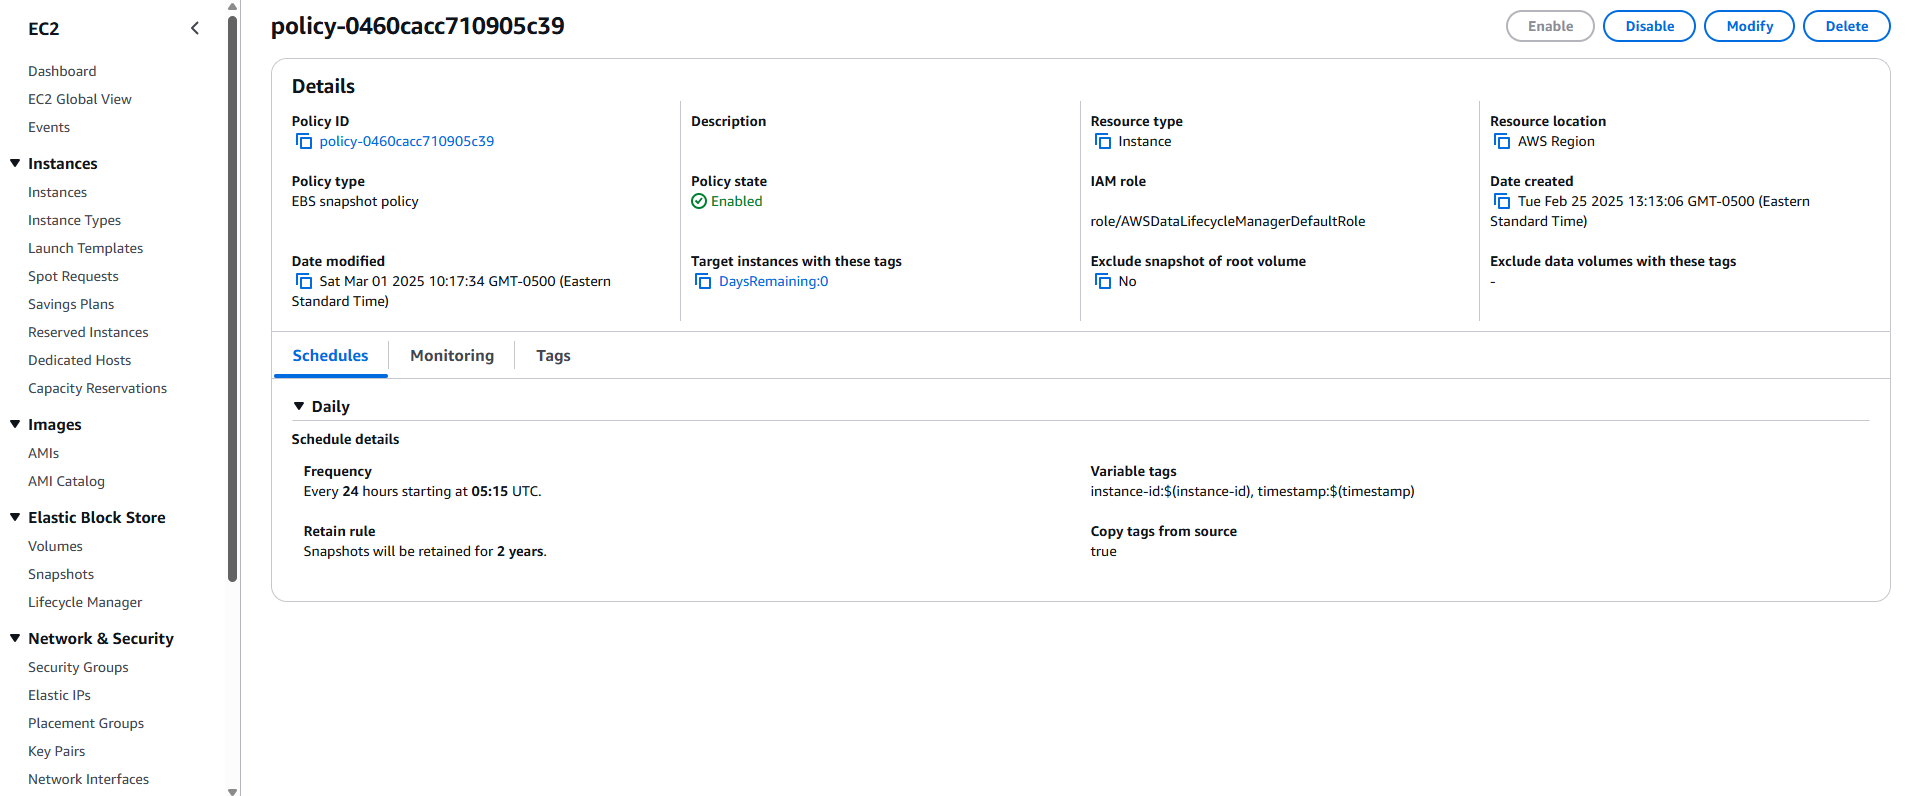The image size is (1917, 796).
Task: Copy the Exclude snapshot of root volume value
Action: pos(1102,281)
